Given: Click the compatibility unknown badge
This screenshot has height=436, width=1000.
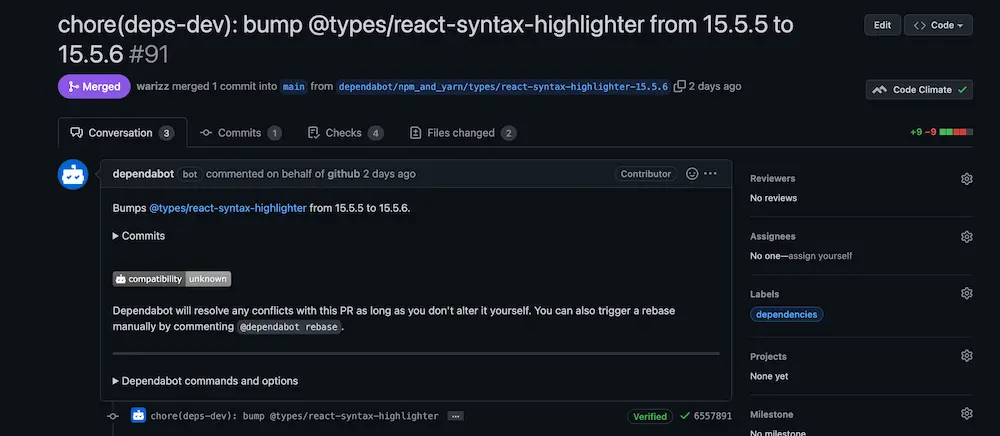Looking at the screenshot, I should [172, 279].
